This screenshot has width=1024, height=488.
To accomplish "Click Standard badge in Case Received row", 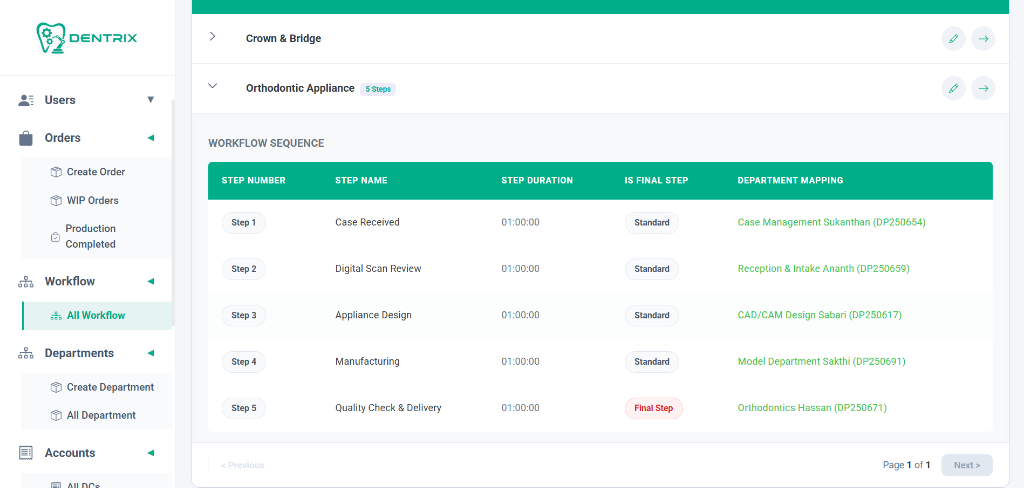I will [652, 223].
